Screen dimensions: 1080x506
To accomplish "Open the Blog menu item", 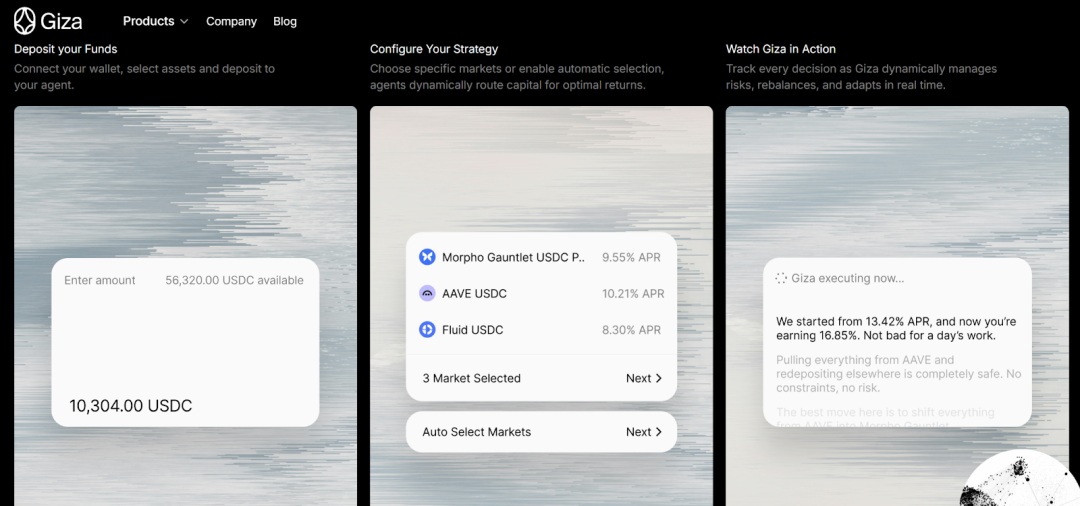I will tap(285, 21).
